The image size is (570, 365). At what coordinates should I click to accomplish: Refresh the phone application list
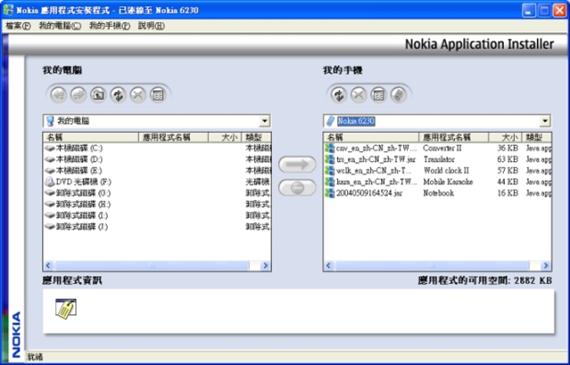click(x=339, y=95)
